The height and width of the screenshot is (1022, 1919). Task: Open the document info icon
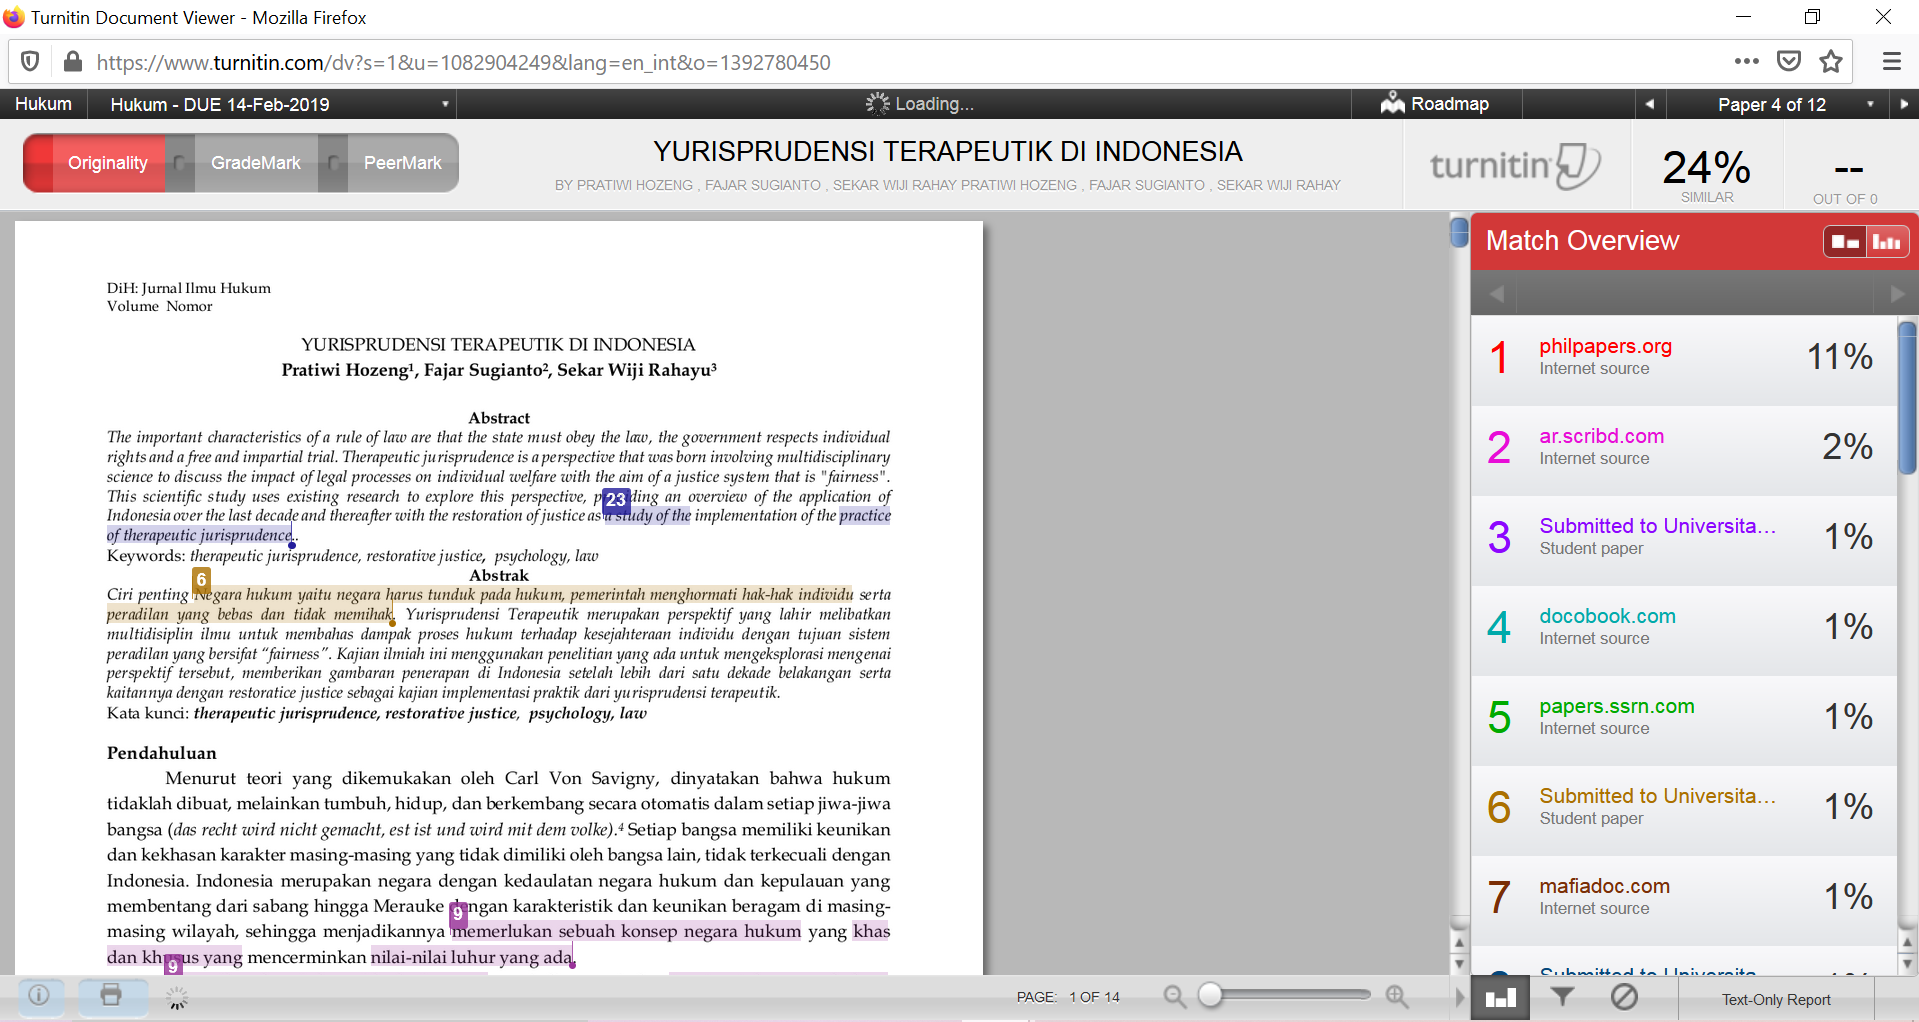(39, 995)
